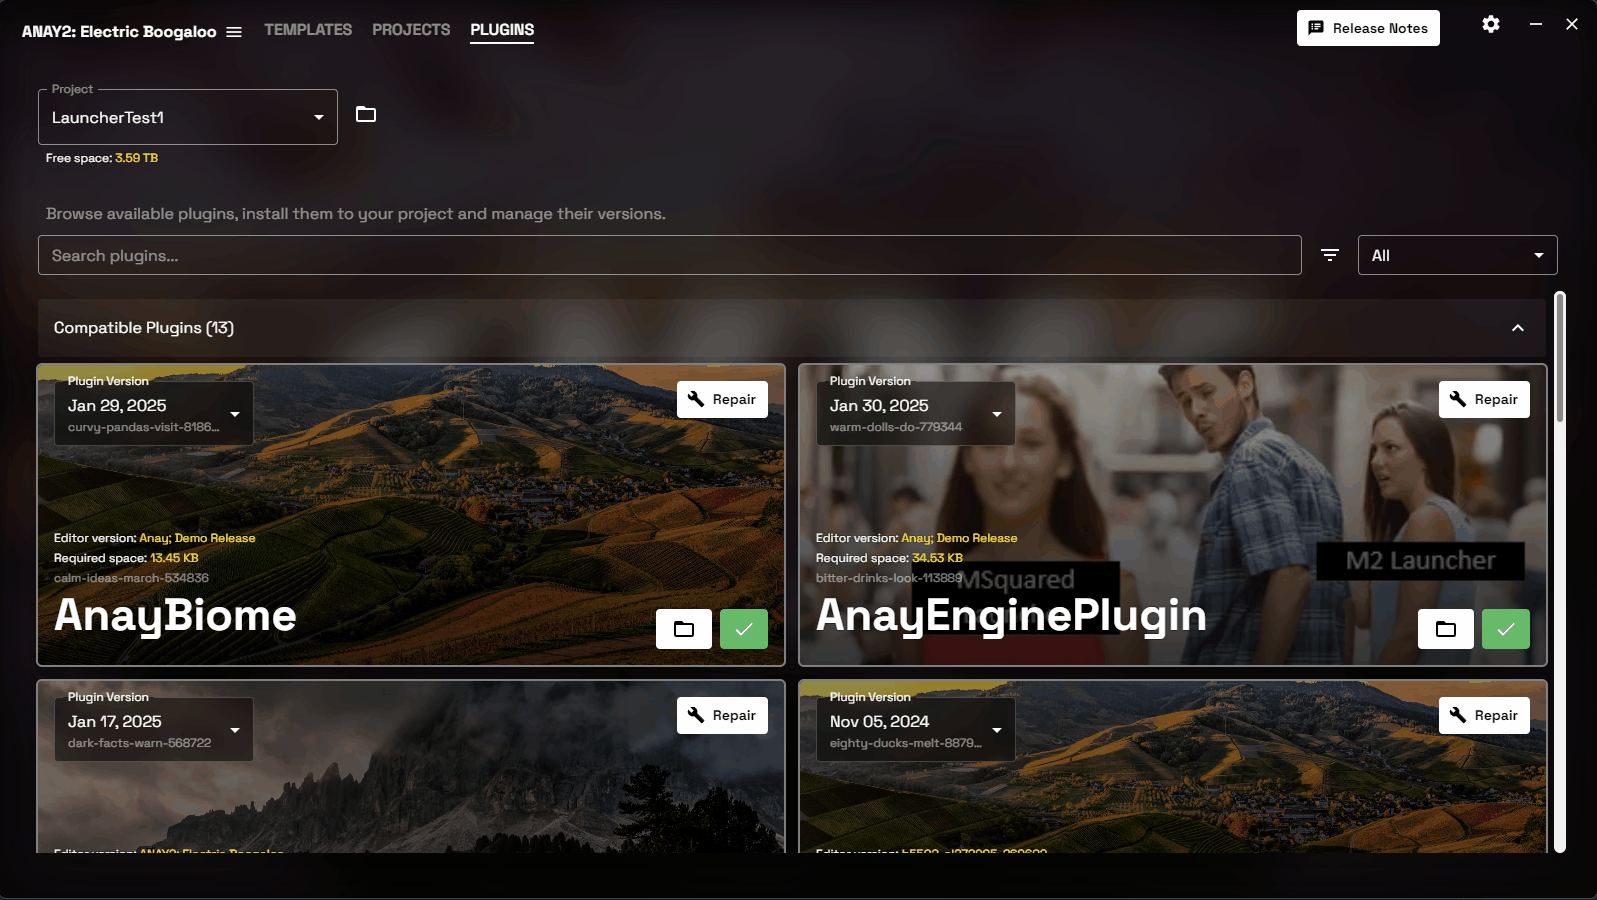The image size is (1597, 900).
Task: Open the Jan 30, 2025 plugin version dropdown
Action: 916,413
